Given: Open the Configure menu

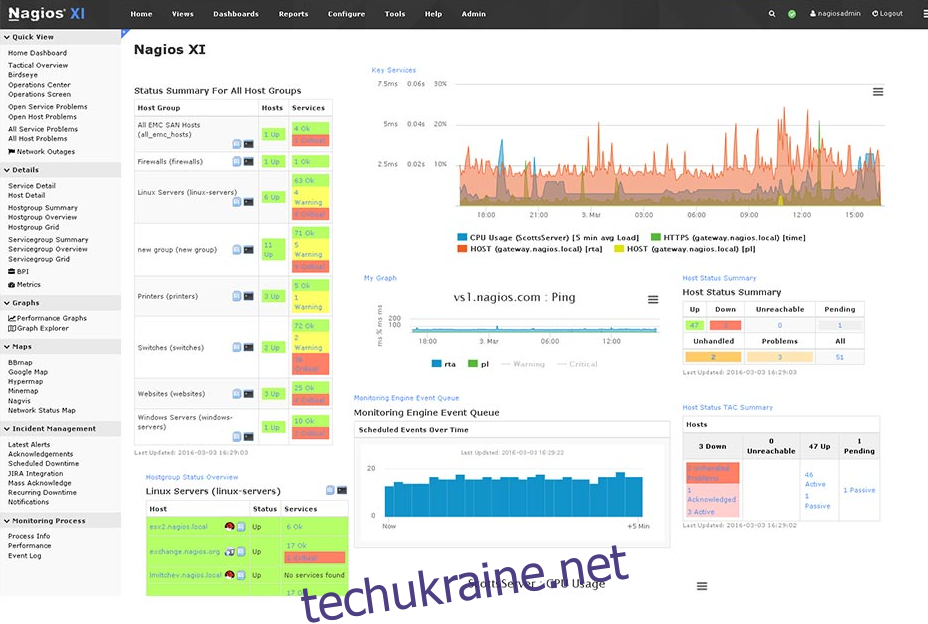Looking at the screenshot, I should (x=346, y=14).
